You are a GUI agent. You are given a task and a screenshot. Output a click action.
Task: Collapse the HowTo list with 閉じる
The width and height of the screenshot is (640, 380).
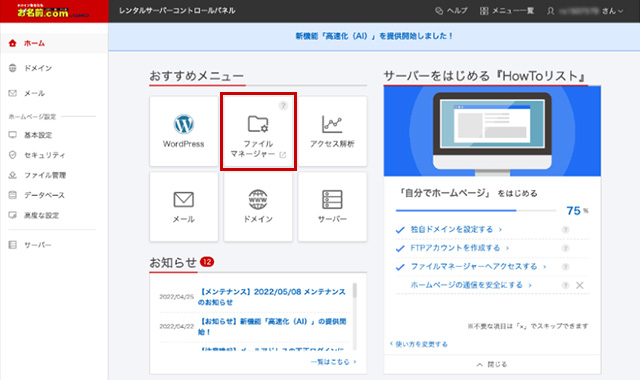492,364
